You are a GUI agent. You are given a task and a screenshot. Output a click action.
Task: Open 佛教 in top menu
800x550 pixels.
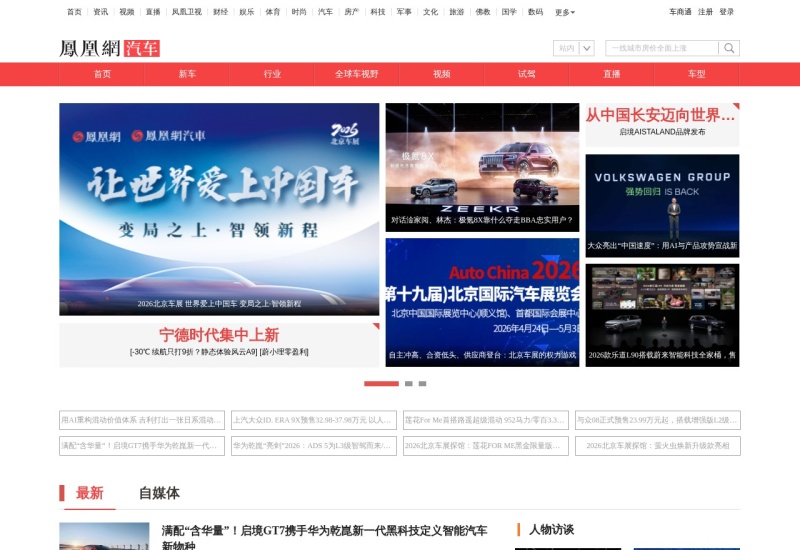[483, 12]
